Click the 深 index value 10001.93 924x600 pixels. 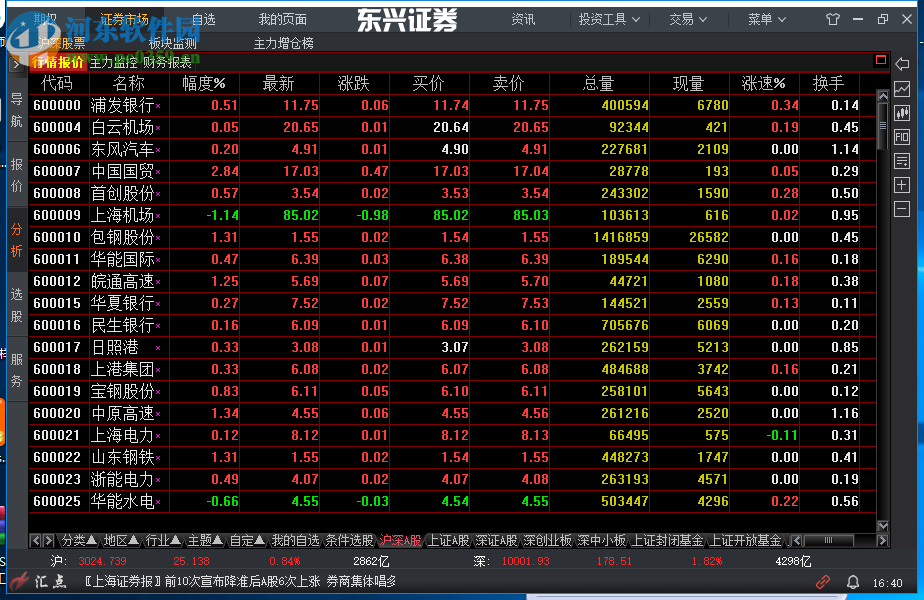pyautogui.click(x=526, y=561)
